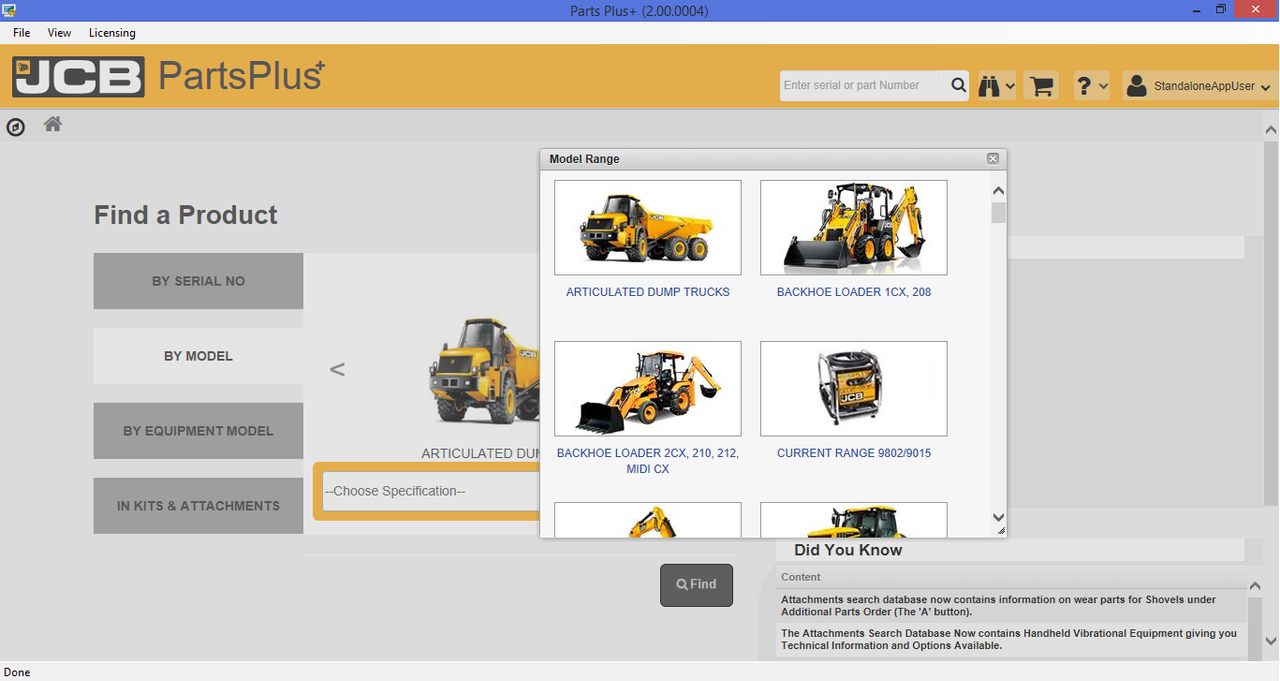Go to the Home page icon

click(53, 125)
